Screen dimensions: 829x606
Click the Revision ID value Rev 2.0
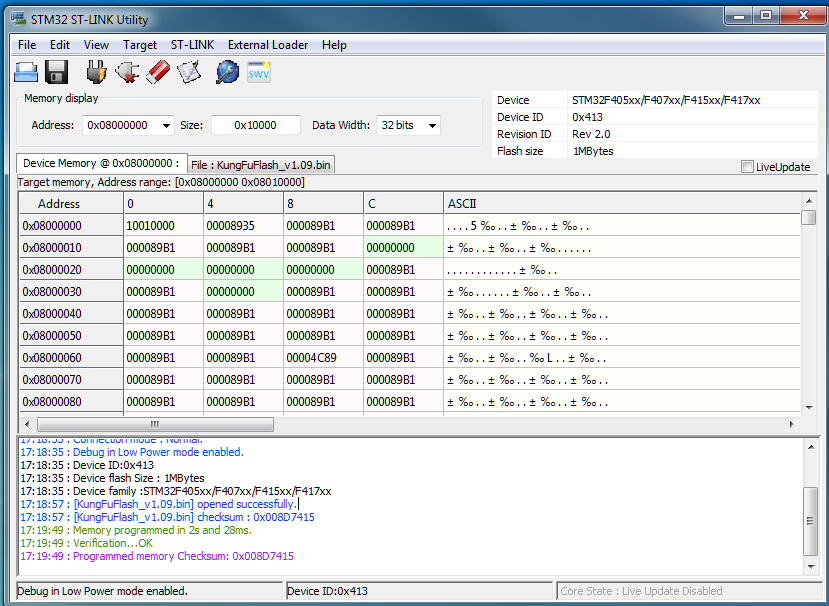(591, 134)
